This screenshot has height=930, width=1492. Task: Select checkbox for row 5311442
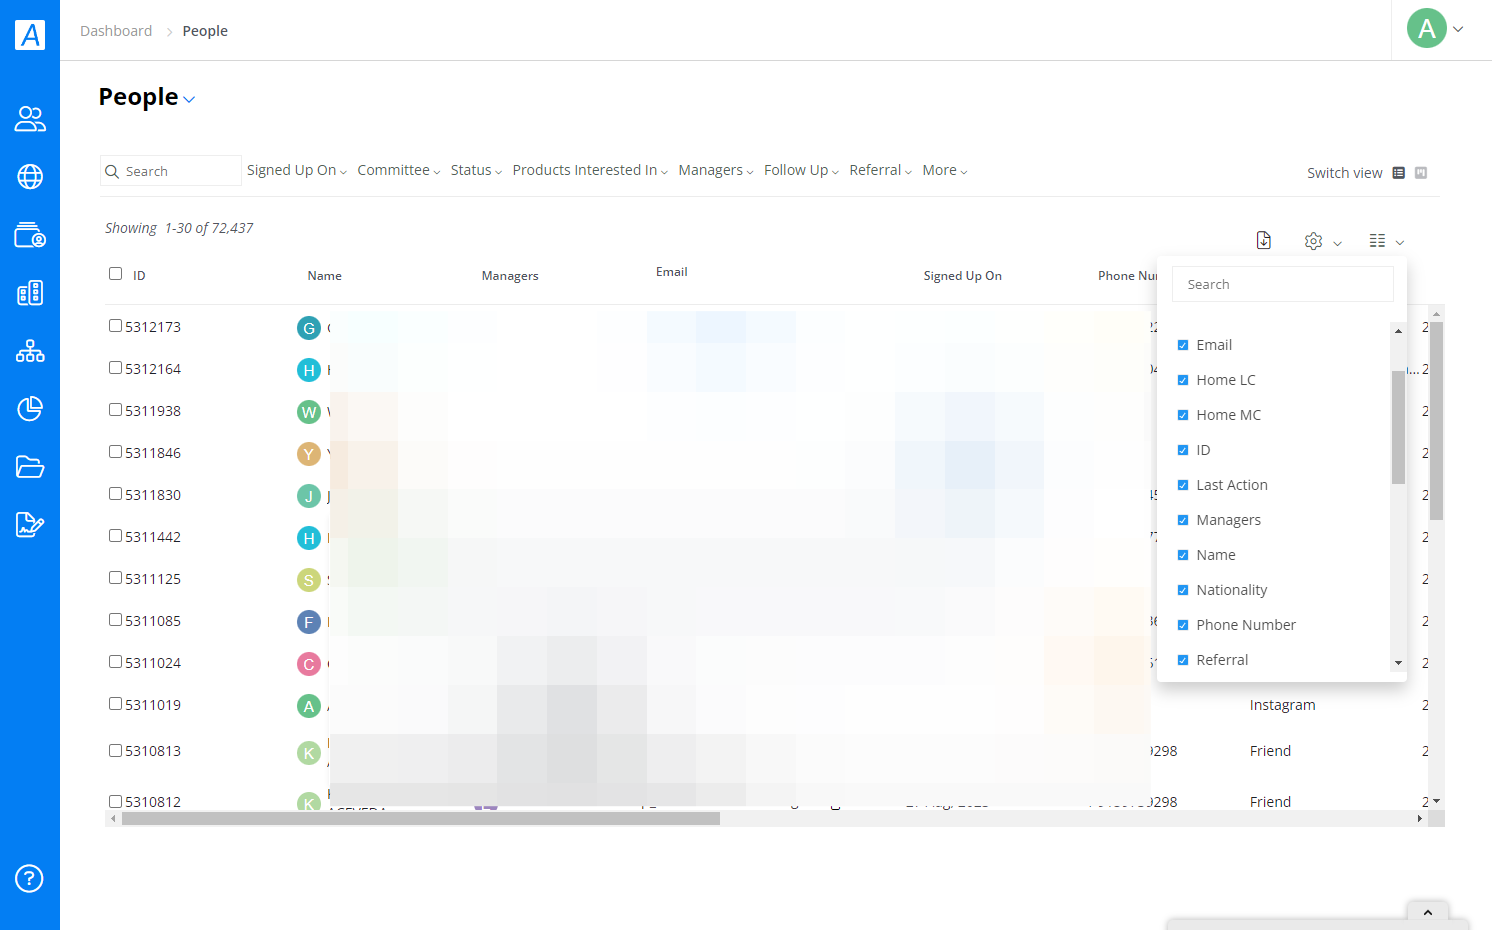pos(115,536)
